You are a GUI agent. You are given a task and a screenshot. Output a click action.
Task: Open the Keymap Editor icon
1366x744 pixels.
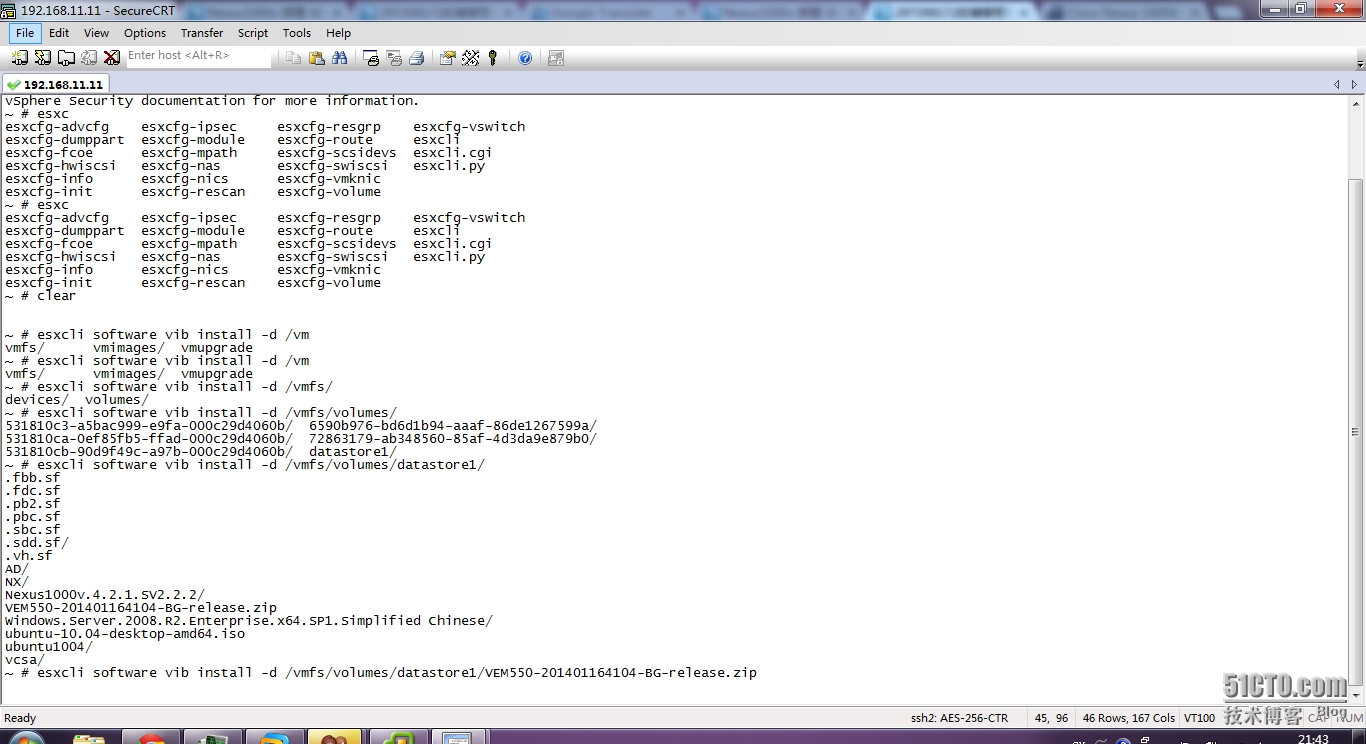point(470,58)
